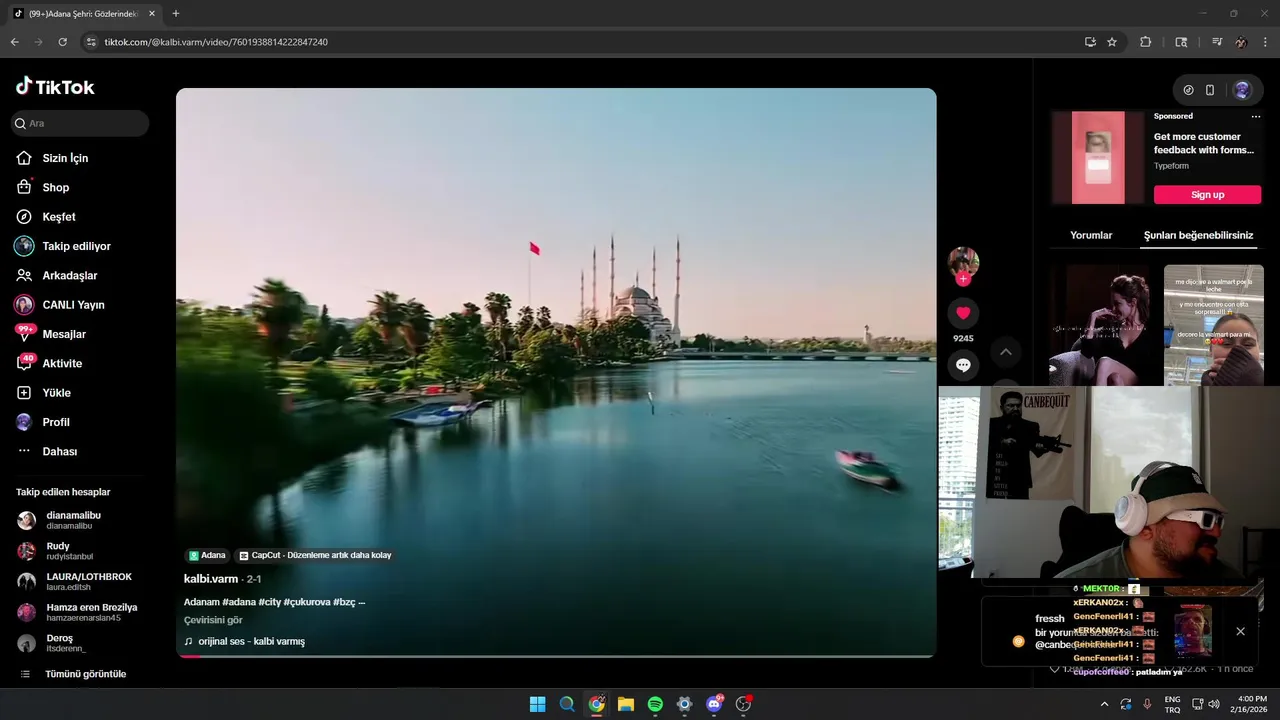Open the Arkadaşlar page
The image size is (1280, 720).
[69, 275]
